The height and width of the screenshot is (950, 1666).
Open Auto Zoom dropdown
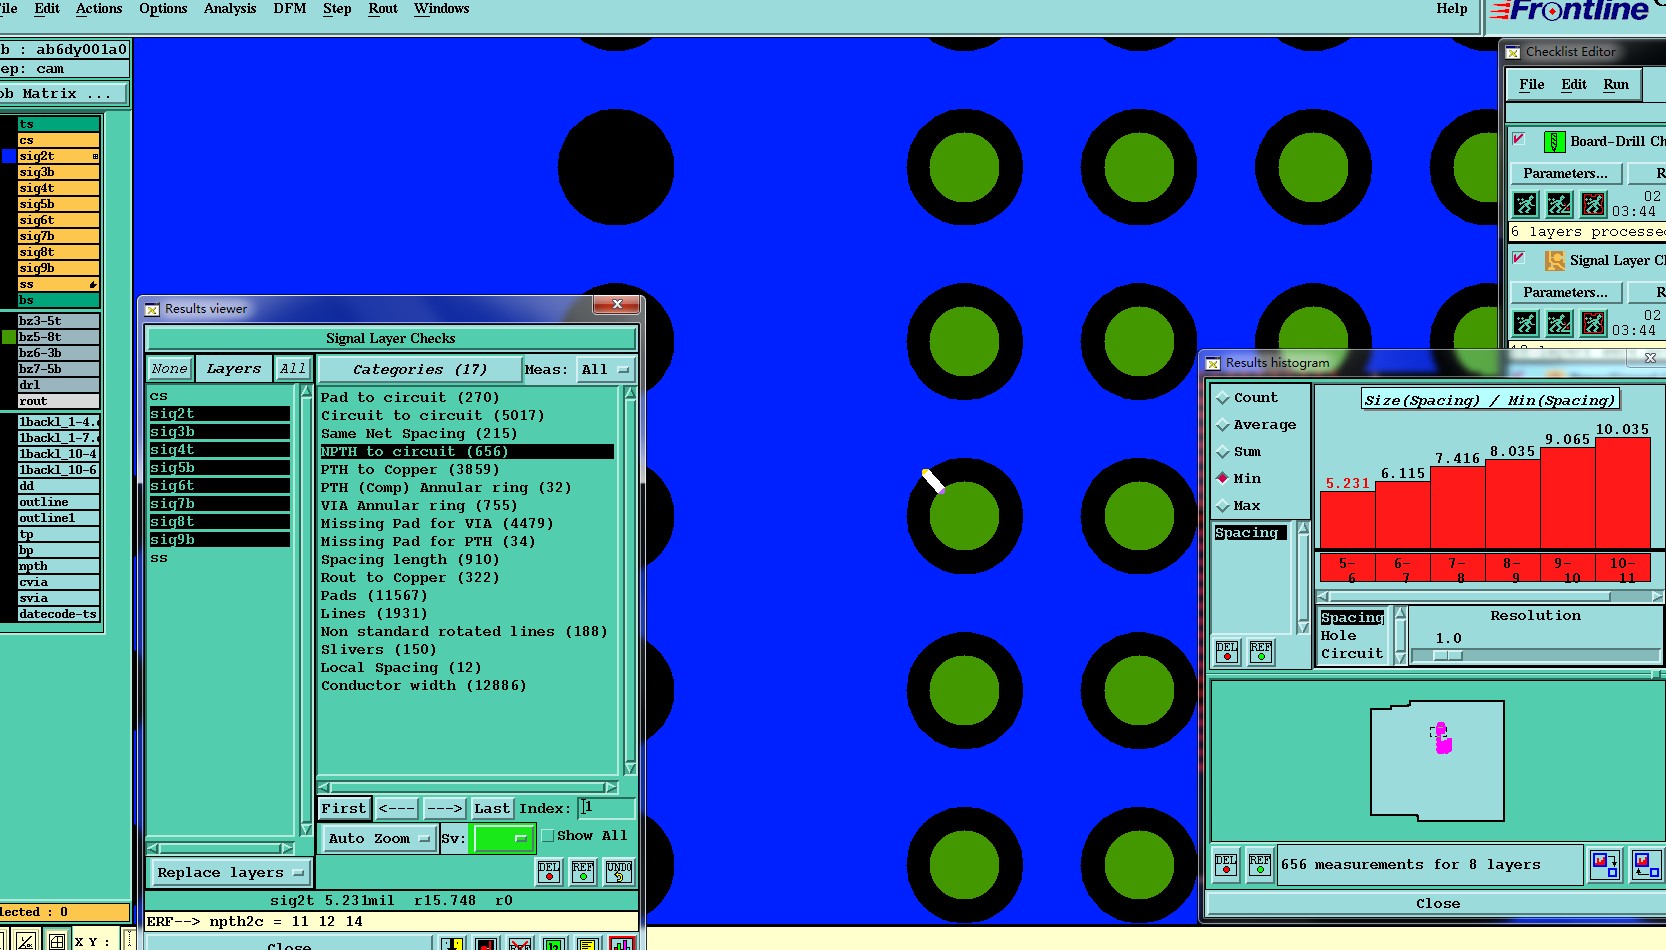click(x=379, y=839)
